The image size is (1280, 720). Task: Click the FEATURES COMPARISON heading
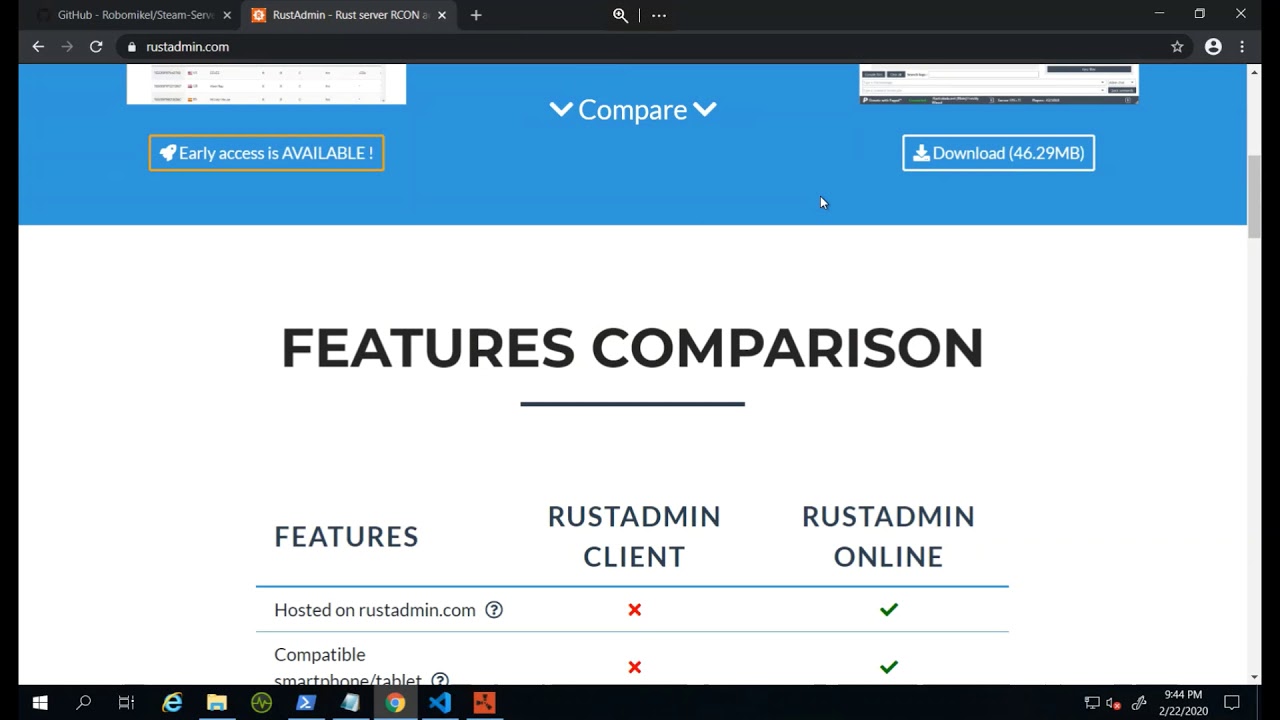pos(632,348)
